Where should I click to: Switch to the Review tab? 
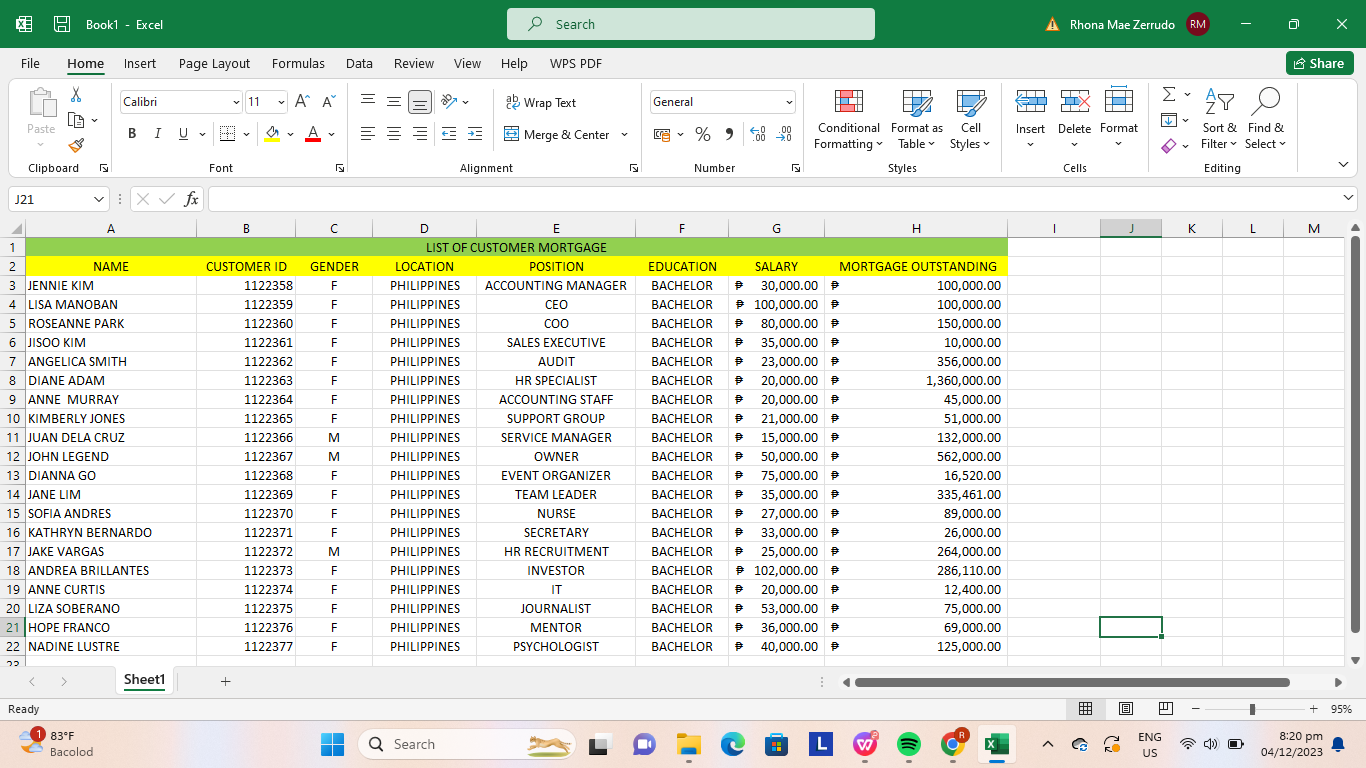pyautogui.click(x=414, y=63)
